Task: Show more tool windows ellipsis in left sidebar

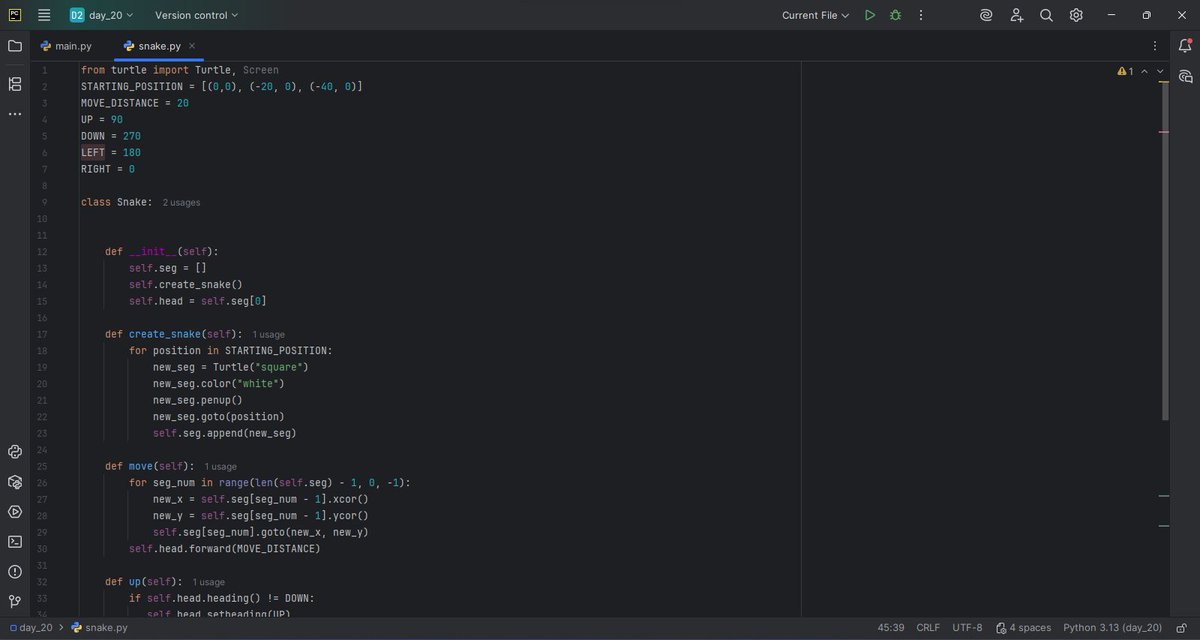Action: coord(14,114)
